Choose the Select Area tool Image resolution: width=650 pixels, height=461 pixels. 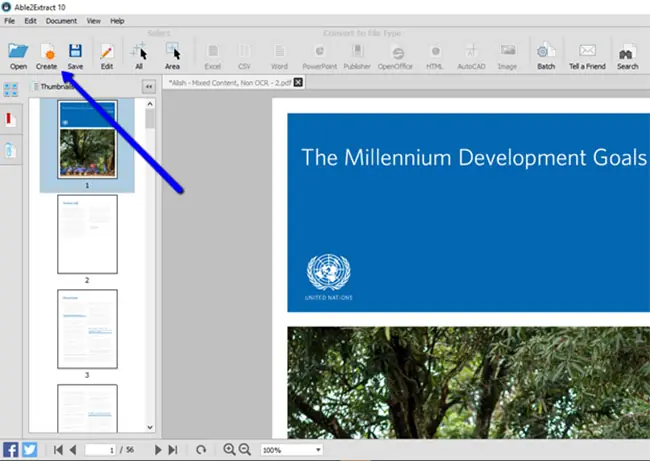point(172,56)
